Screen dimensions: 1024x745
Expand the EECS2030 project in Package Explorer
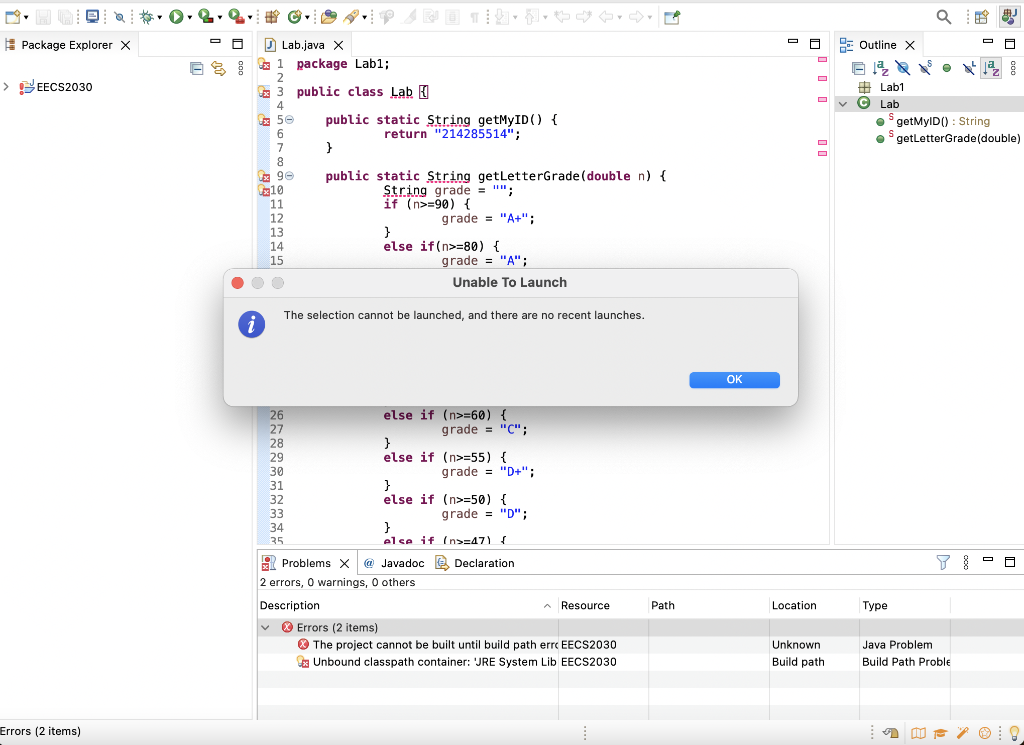click(x=8, y=87)
